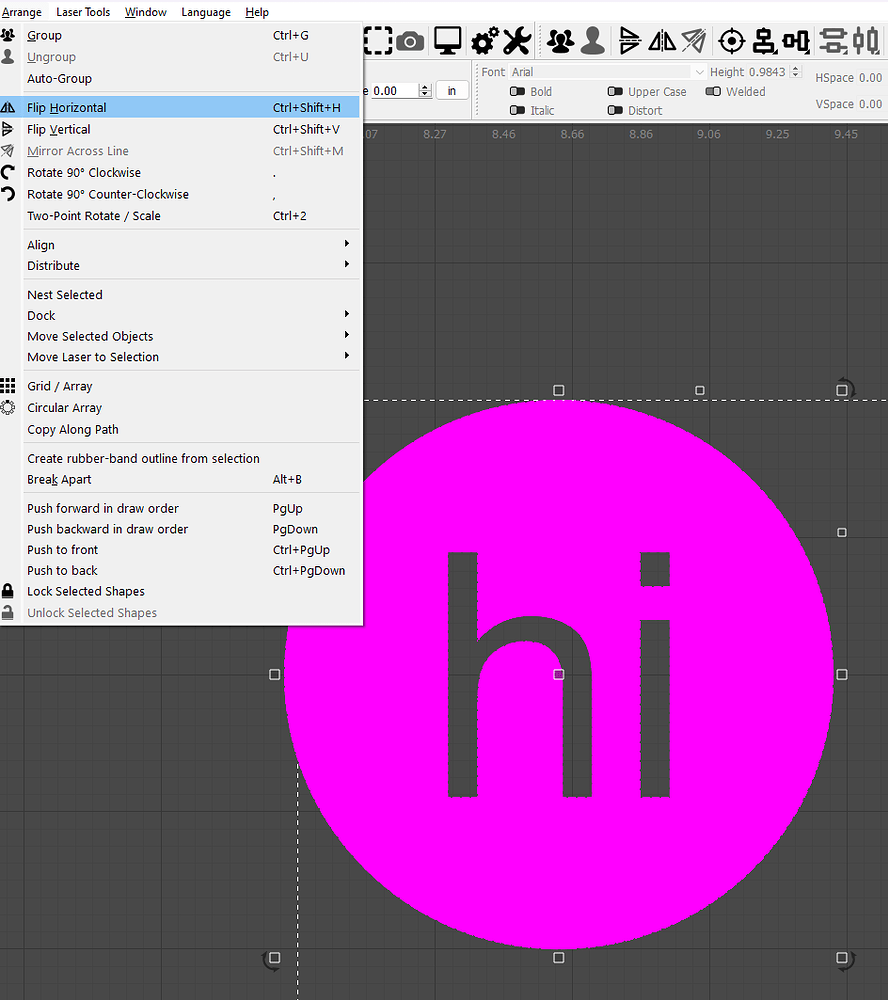
Task: Click the Group objects toolbar icon
Action: pyautogui.click(x=561, y=40)
